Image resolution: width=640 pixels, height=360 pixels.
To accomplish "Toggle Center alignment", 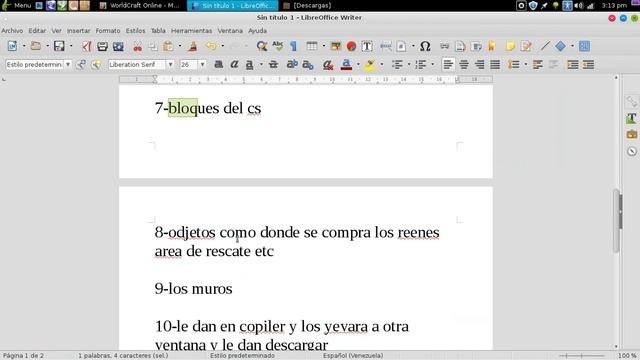I will click(x=464, y=64).
